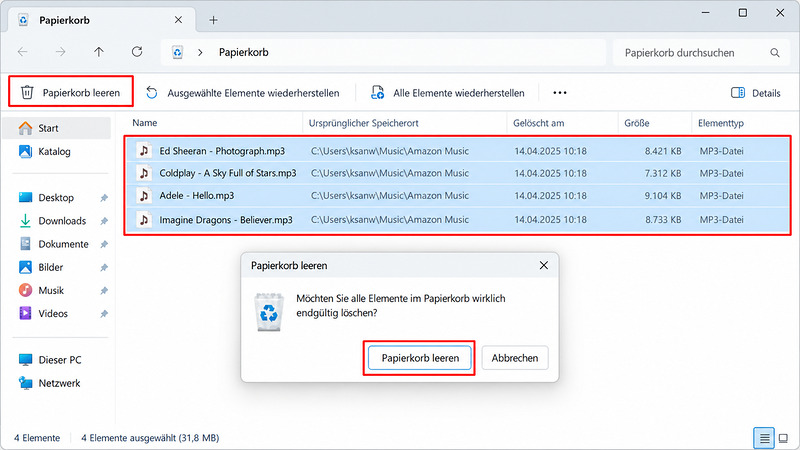Click the recycle bin icon in dialog
Screen dimensions: 800x450
click(269, 312)
